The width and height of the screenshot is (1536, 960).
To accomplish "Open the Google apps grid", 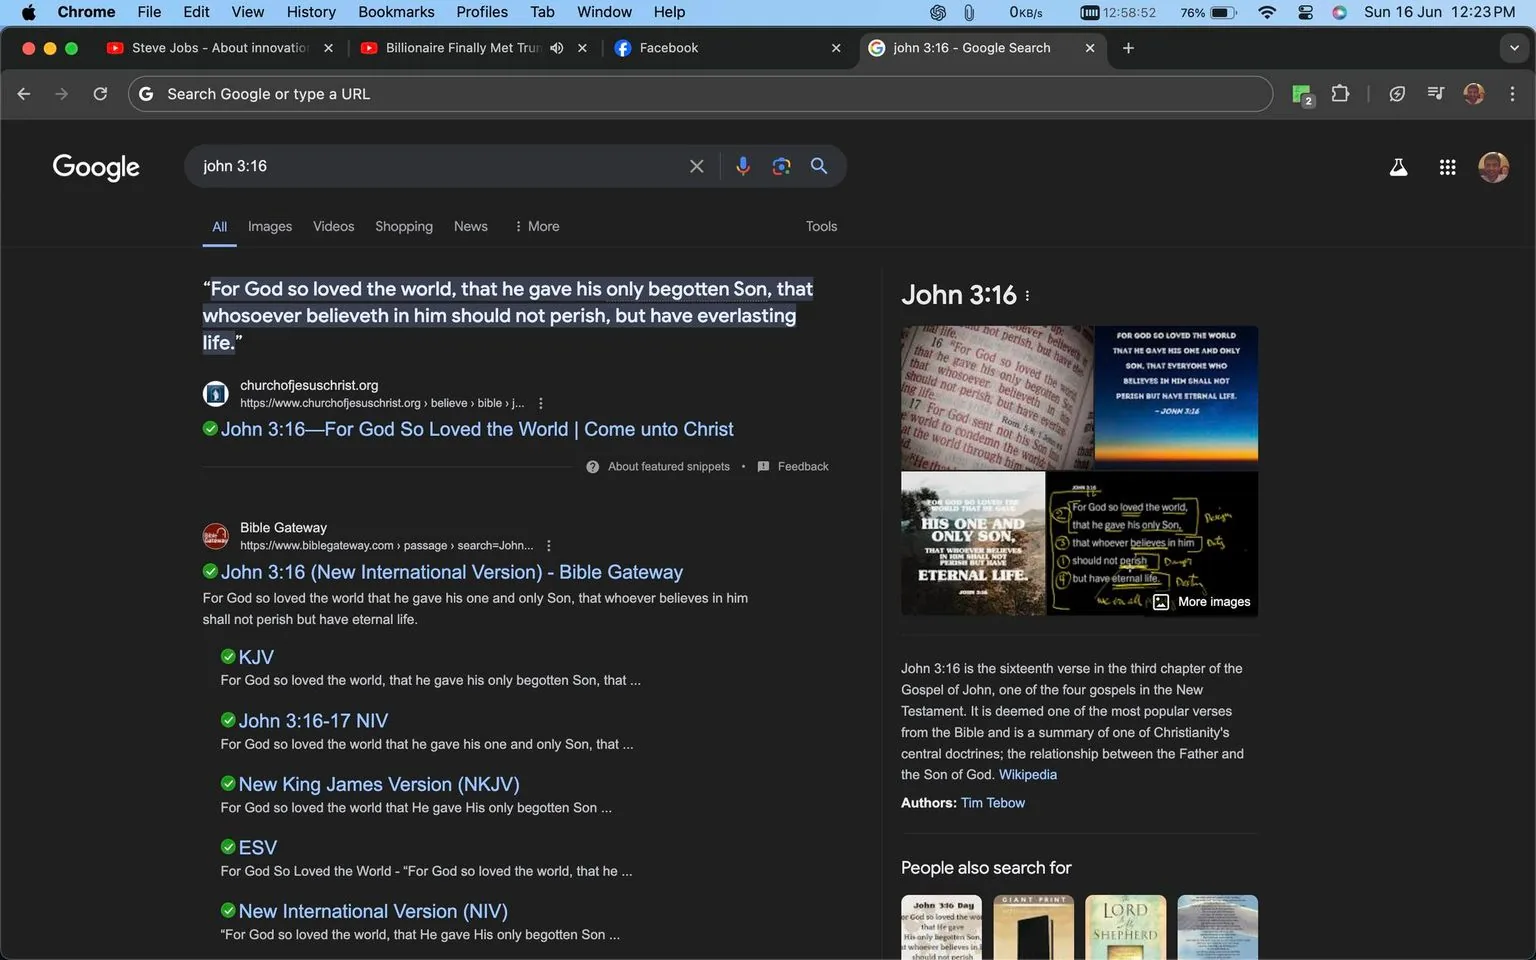I will (1447, 167).
